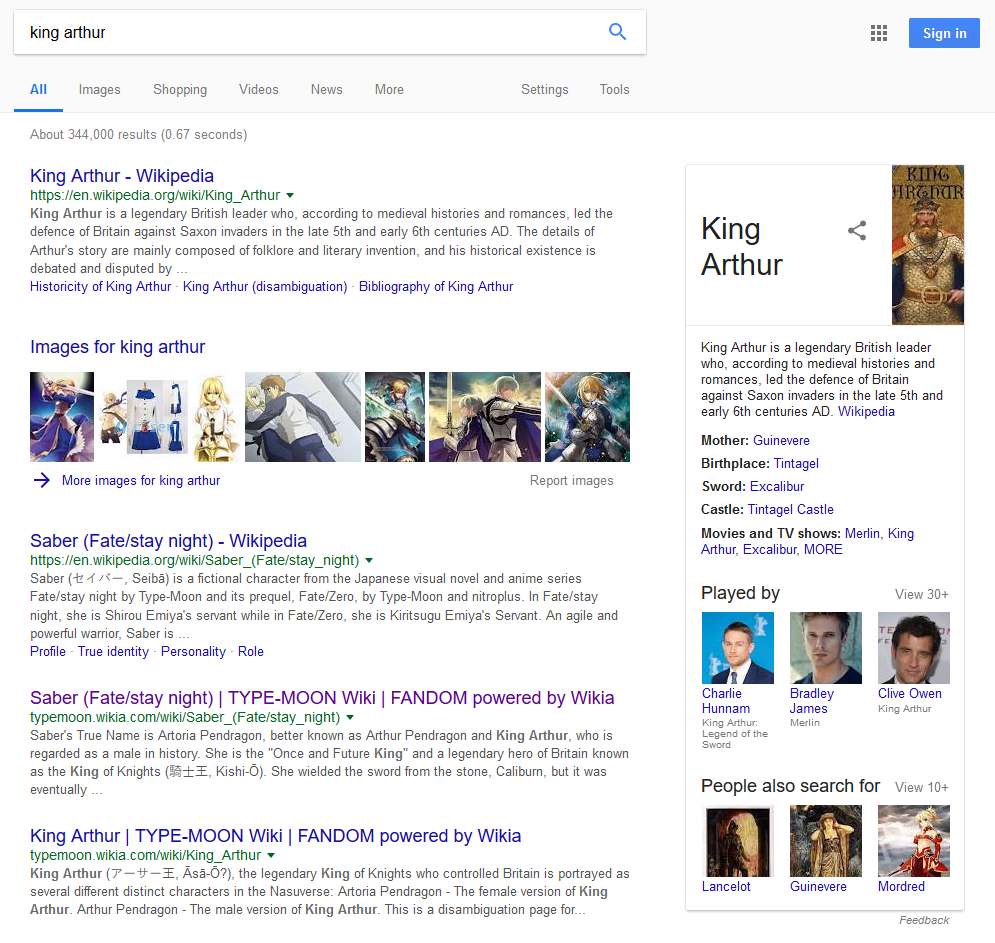Open Historicity of King Arthur sitelink

click(x=100, y=287)
